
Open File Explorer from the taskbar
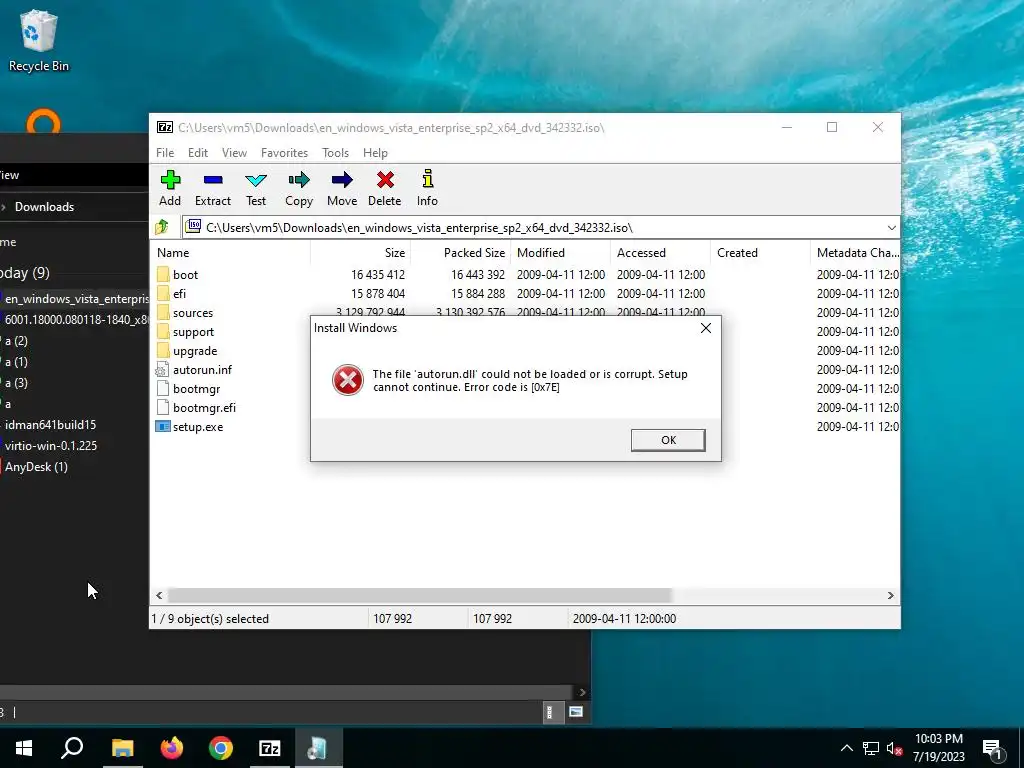122,748
